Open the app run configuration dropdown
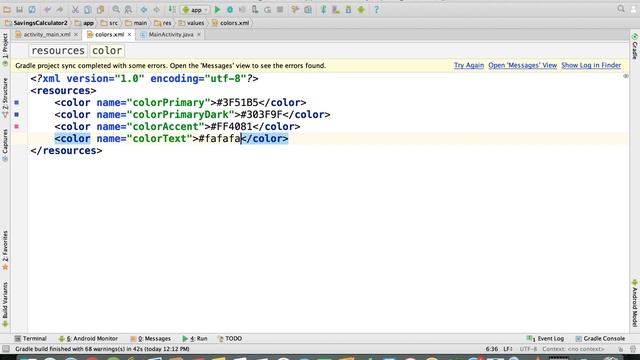Screen dimensions: 640x360 tap(195, 10)
